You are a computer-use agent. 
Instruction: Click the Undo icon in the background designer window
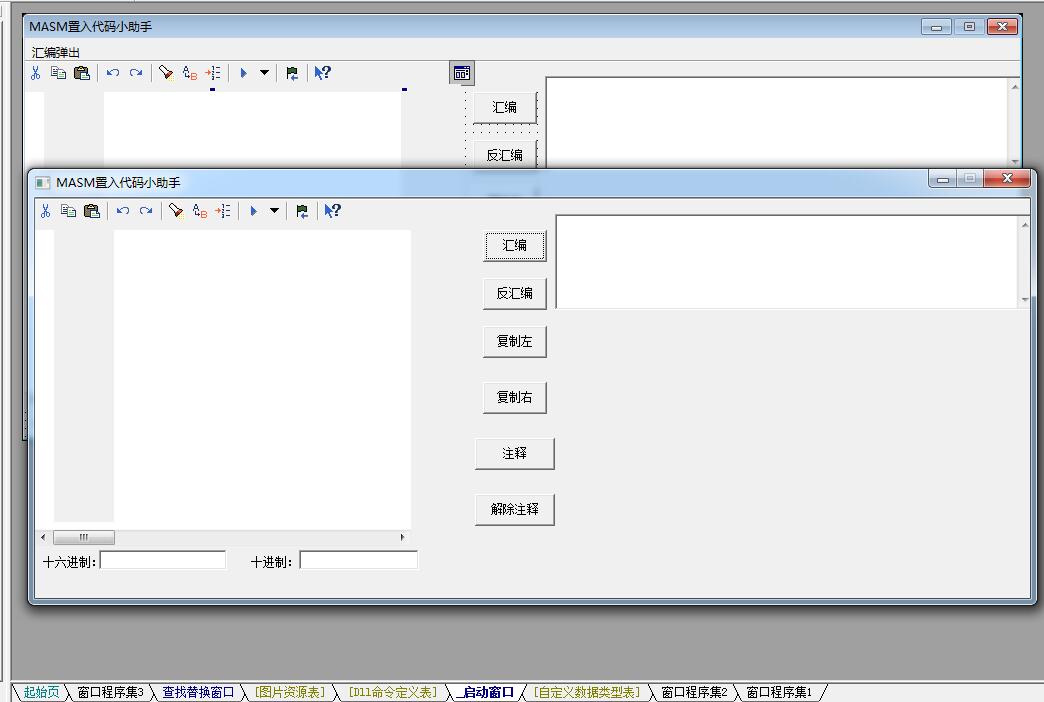click(x=113, y=73)
